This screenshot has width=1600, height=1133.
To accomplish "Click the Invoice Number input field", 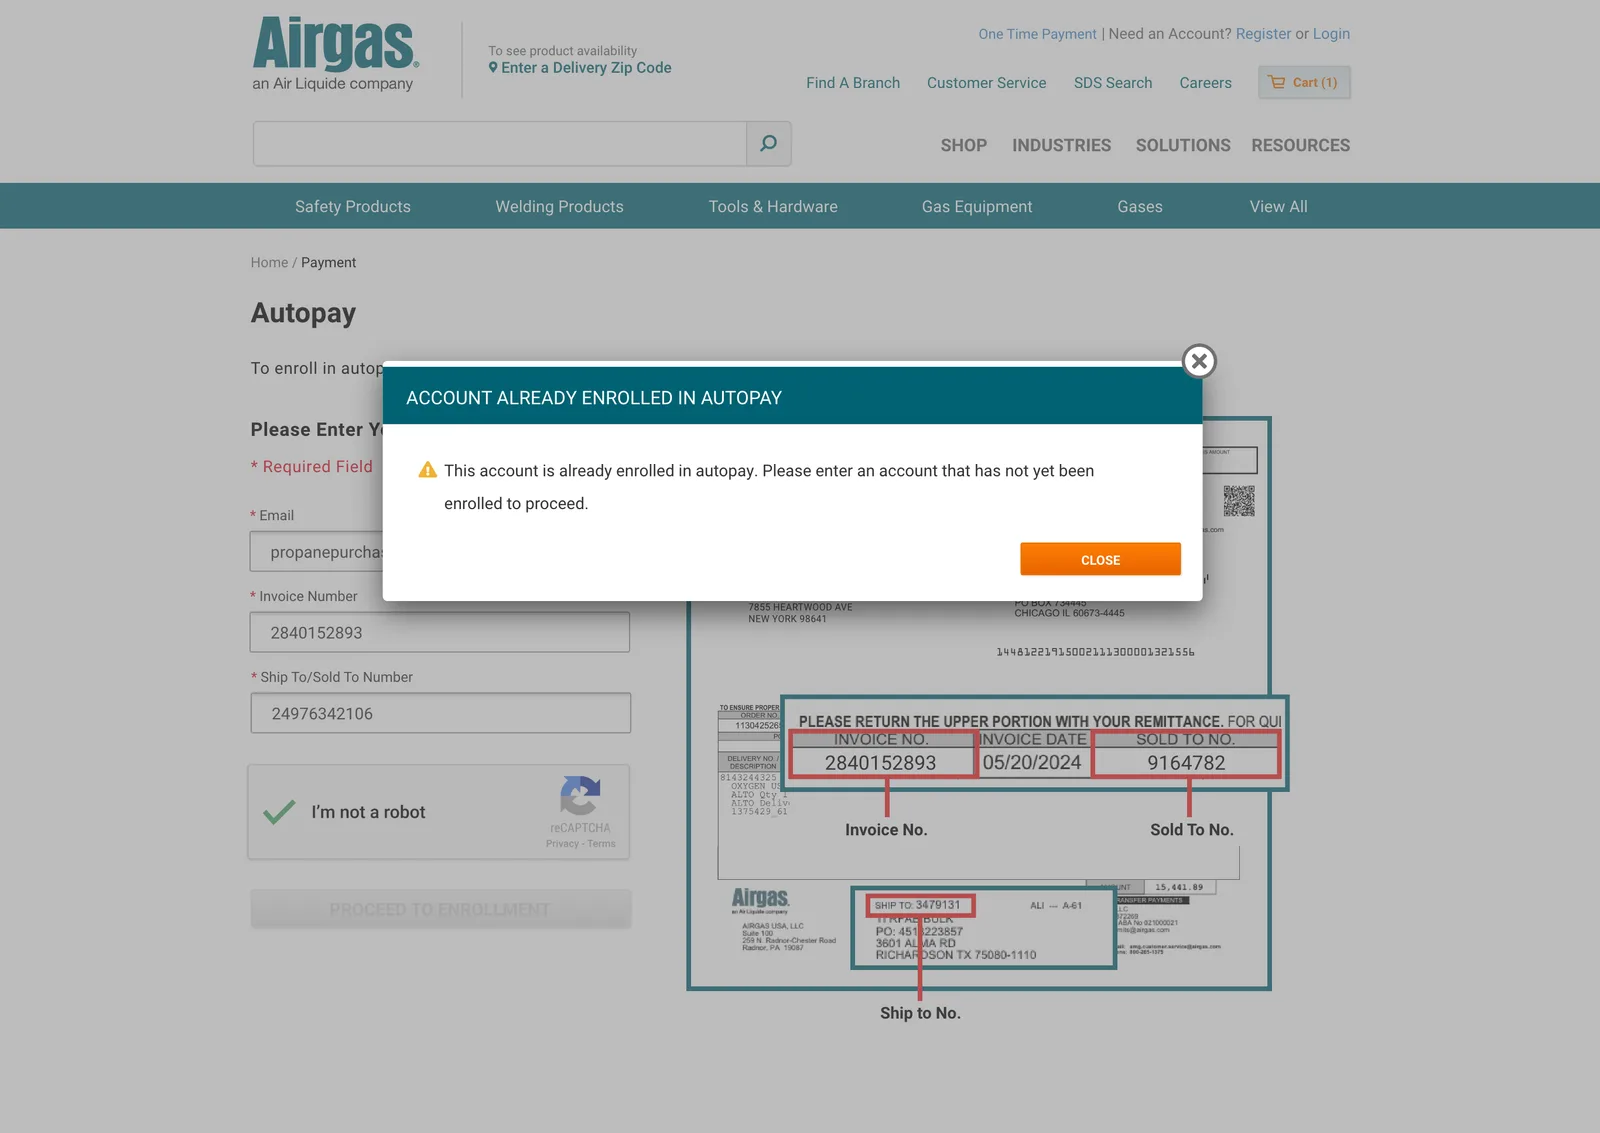I will pyautogui.click(x=440, y=632).
